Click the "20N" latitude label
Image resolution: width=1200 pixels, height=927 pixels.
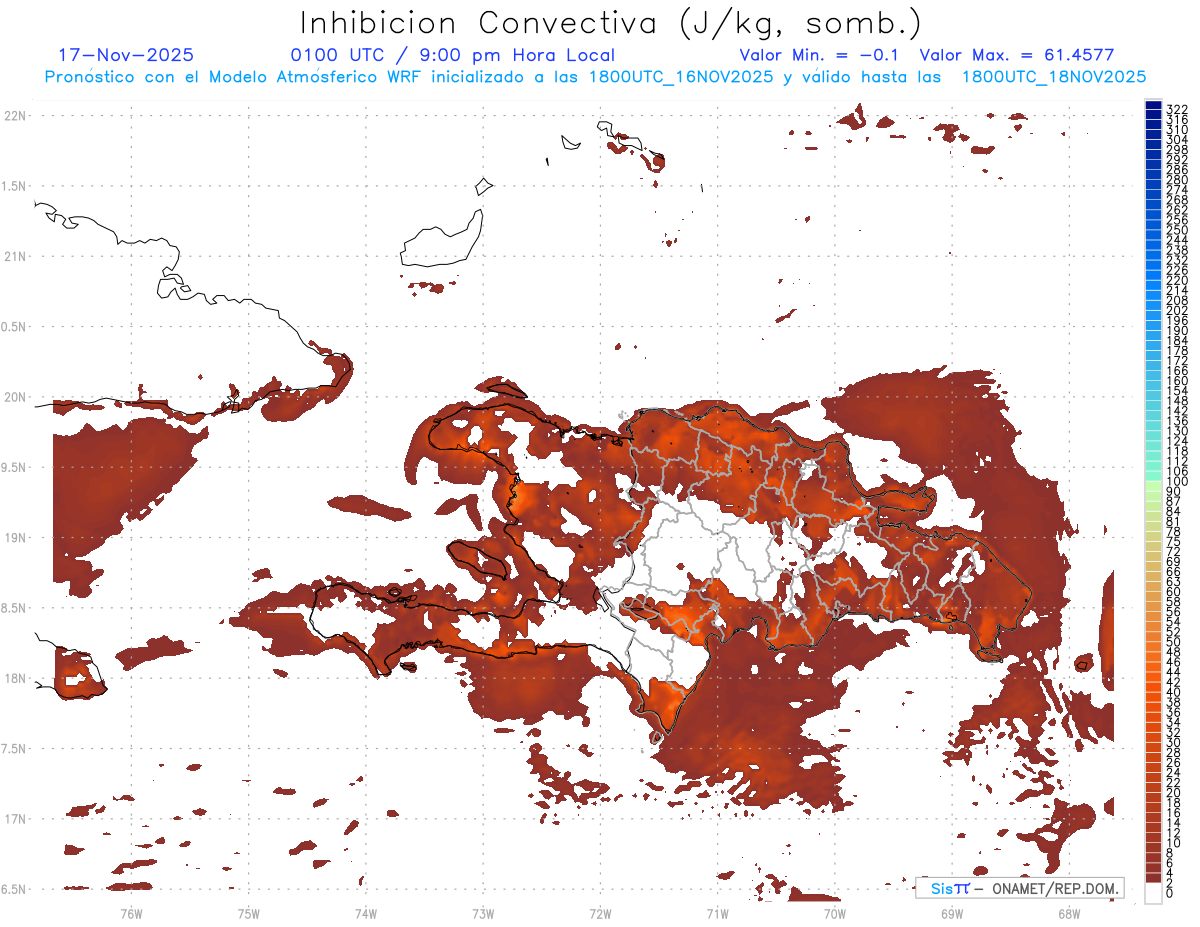(15, 397)
